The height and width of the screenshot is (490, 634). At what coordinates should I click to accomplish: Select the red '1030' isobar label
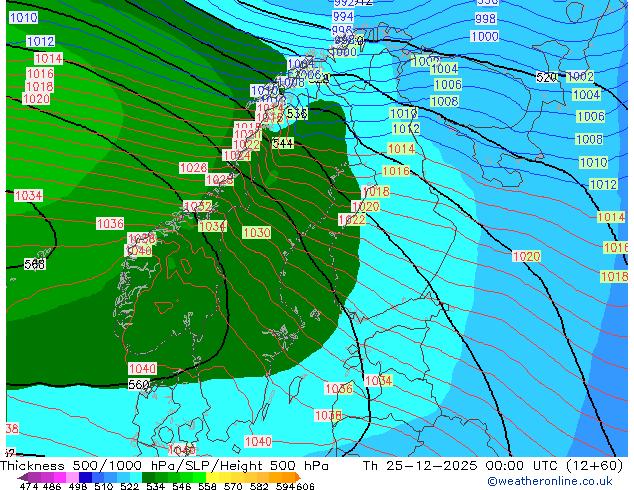tap(257, 232)
